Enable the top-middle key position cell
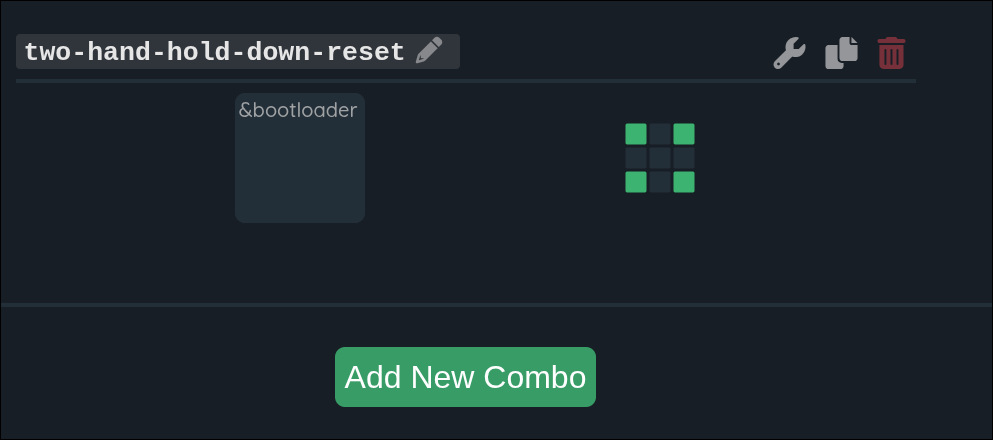 coord(660,134)
